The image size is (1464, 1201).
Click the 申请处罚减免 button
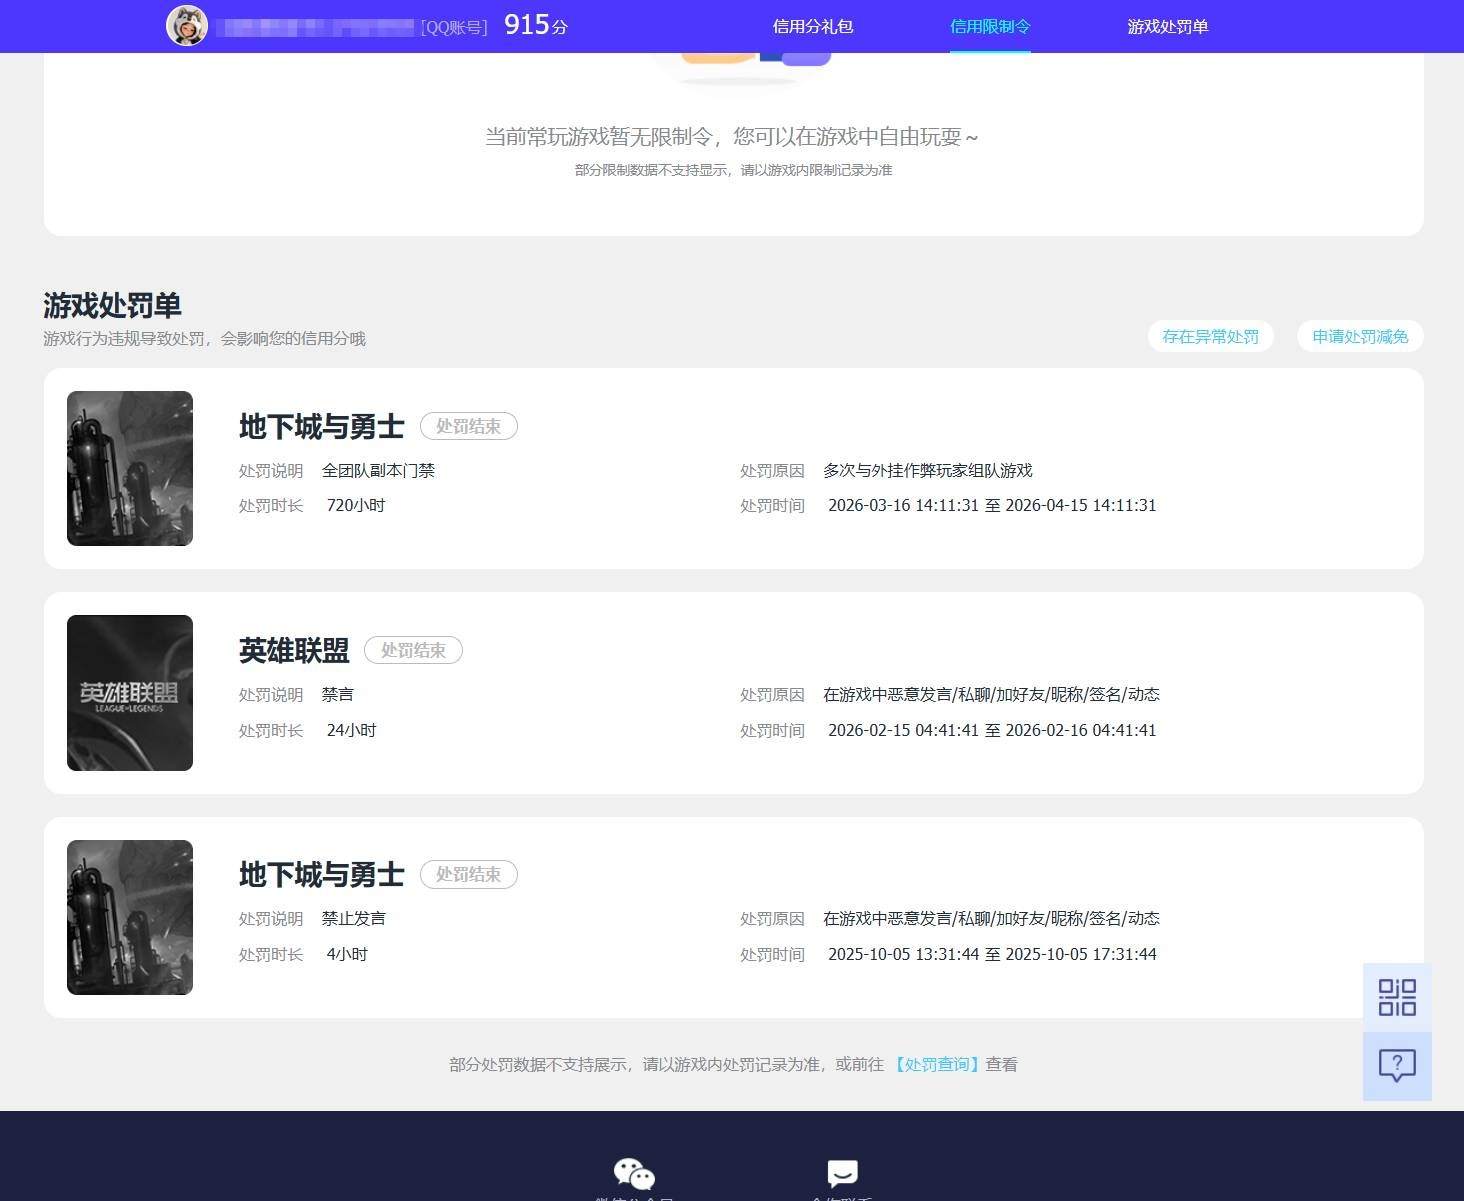click(x=1360, y=337)
